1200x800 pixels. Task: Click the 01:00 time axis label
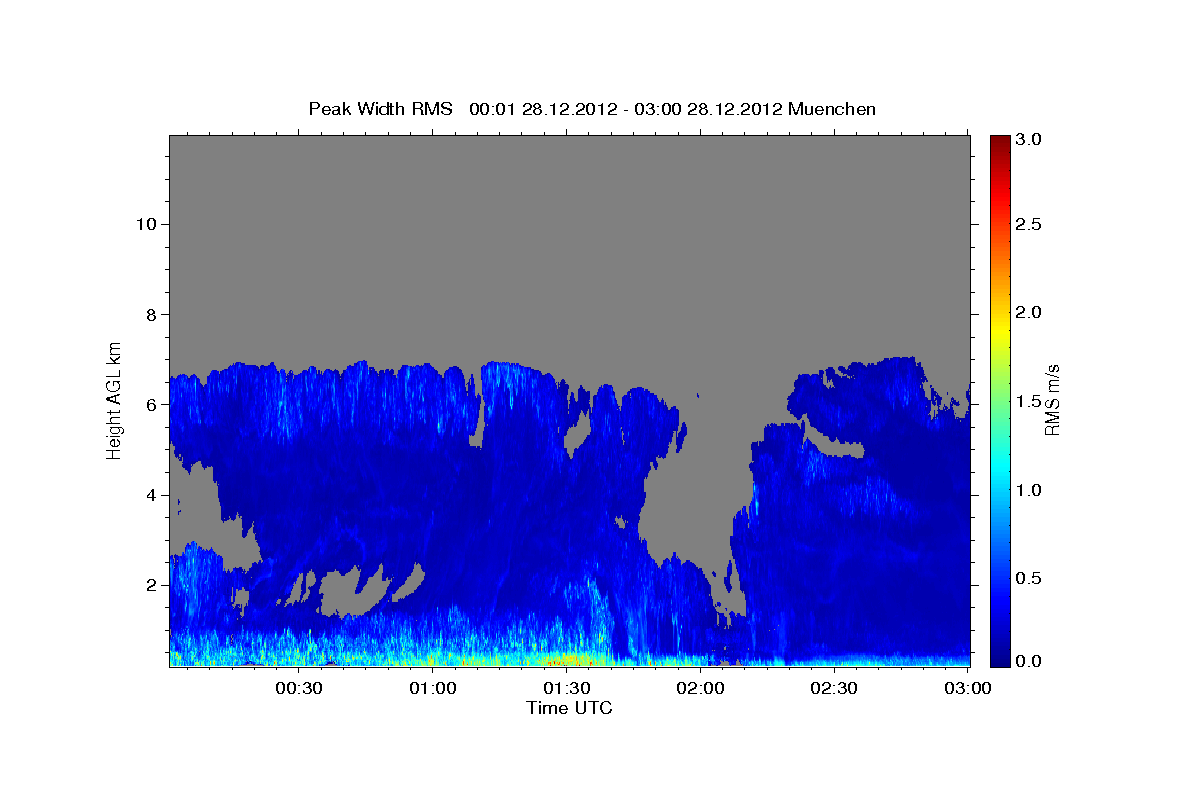tap(432, 689)
